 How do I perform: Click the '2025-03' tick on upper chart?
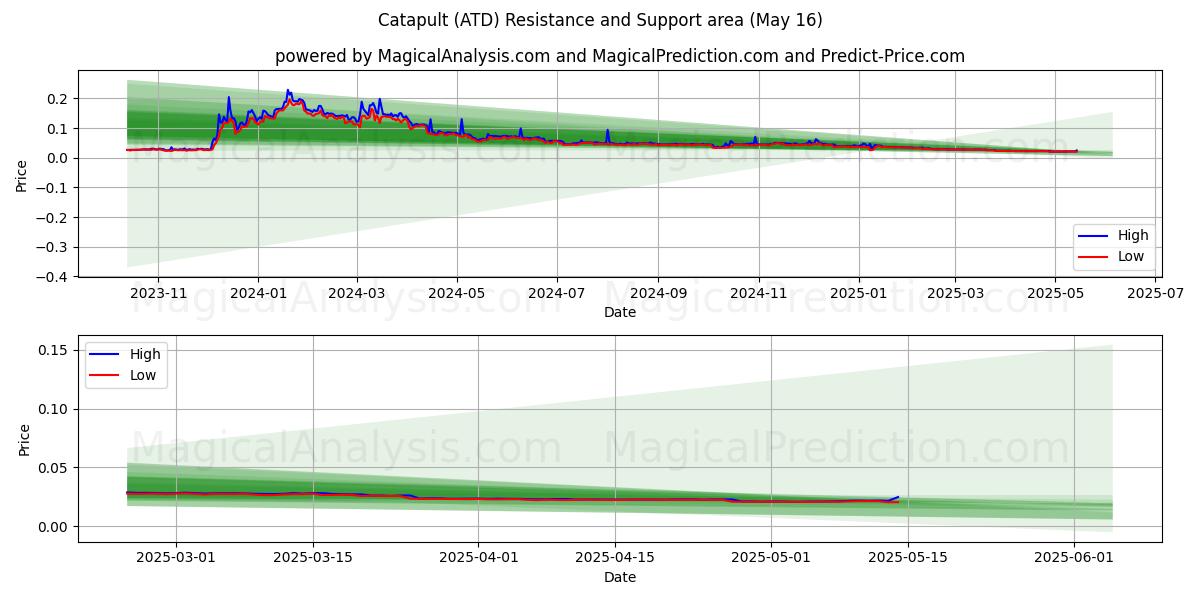point(955,293)
